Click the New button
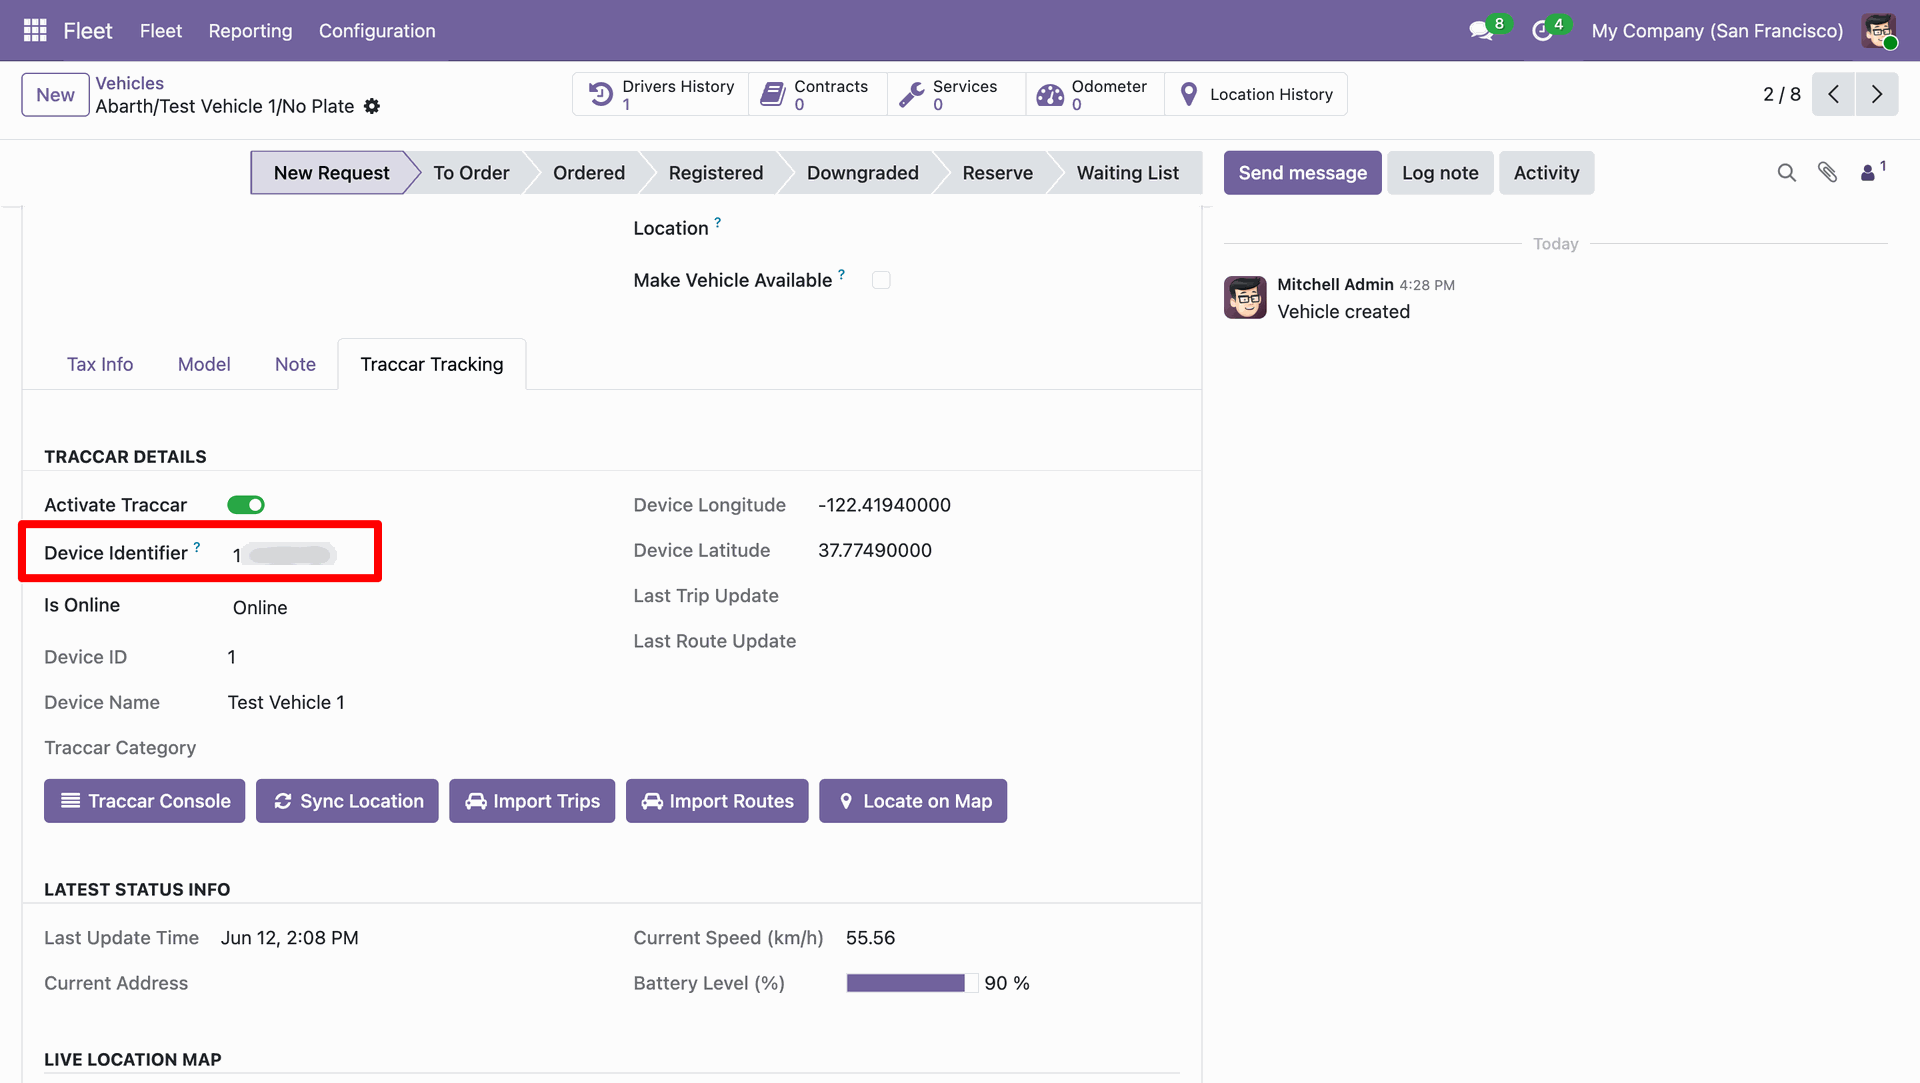This screenshot has height=1083, width=1920. 55,95
